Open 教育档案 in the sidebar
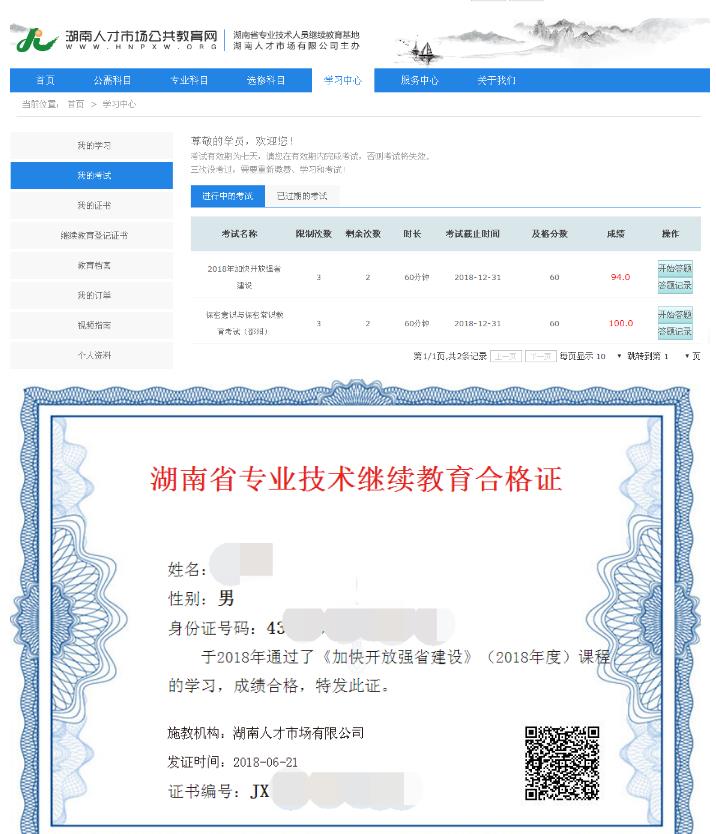The height and width of the screenshot is (834, 716). (x=91, y=265)
